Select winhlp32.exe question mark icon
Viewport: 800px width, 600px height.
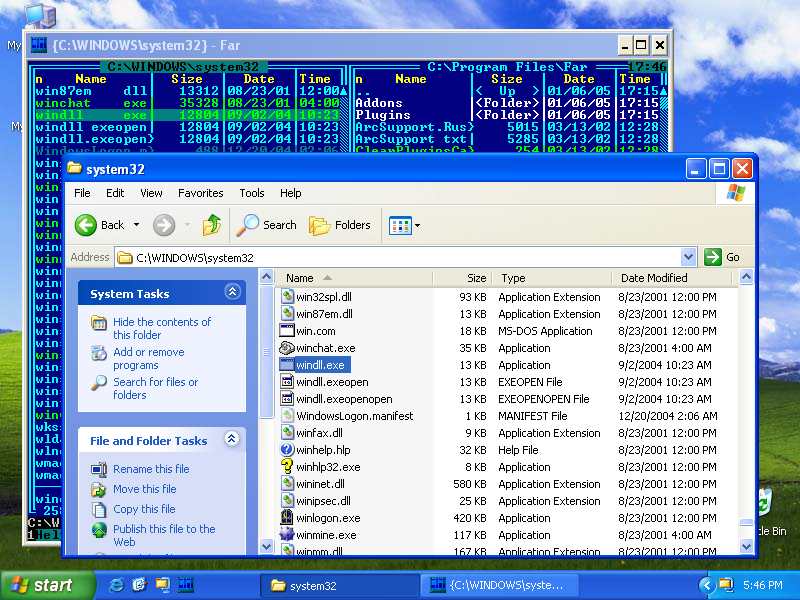point(287,467)
